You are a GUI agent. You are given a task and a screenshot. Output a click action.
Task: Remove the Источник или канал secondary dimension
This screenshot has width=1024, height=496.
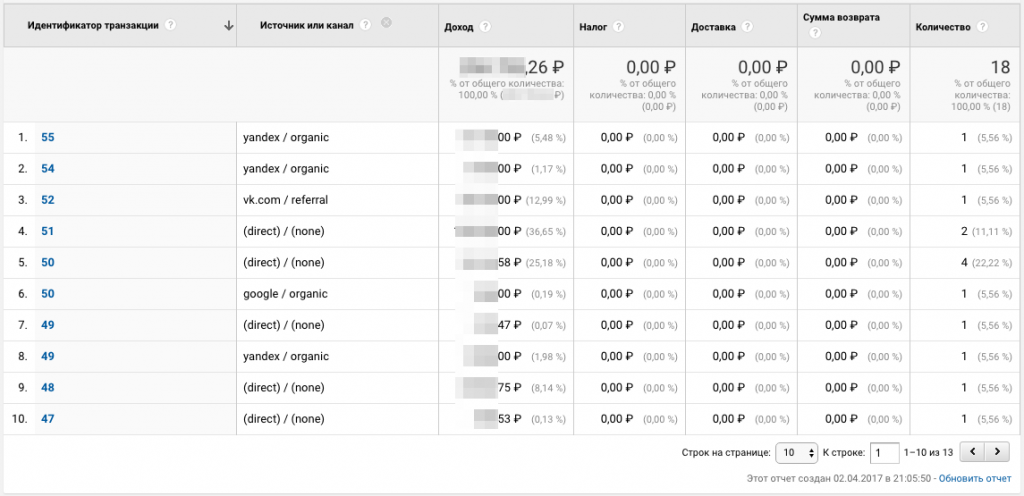coord(387,24)
